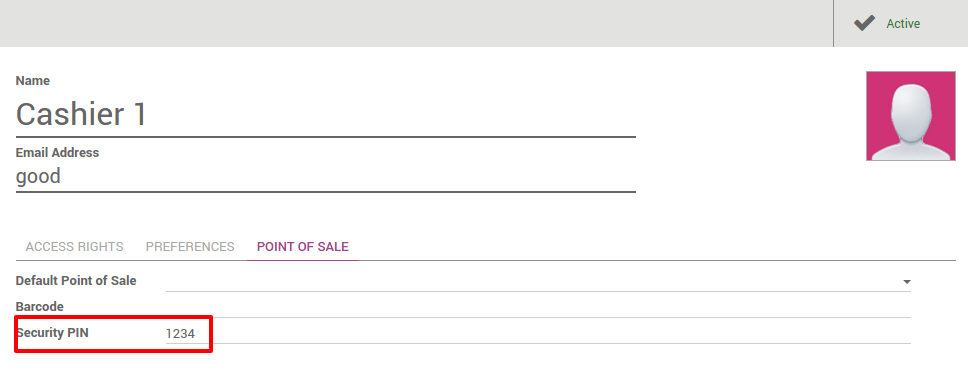
Task: Click the Active checkmark icon
Action: coord(864,23)
